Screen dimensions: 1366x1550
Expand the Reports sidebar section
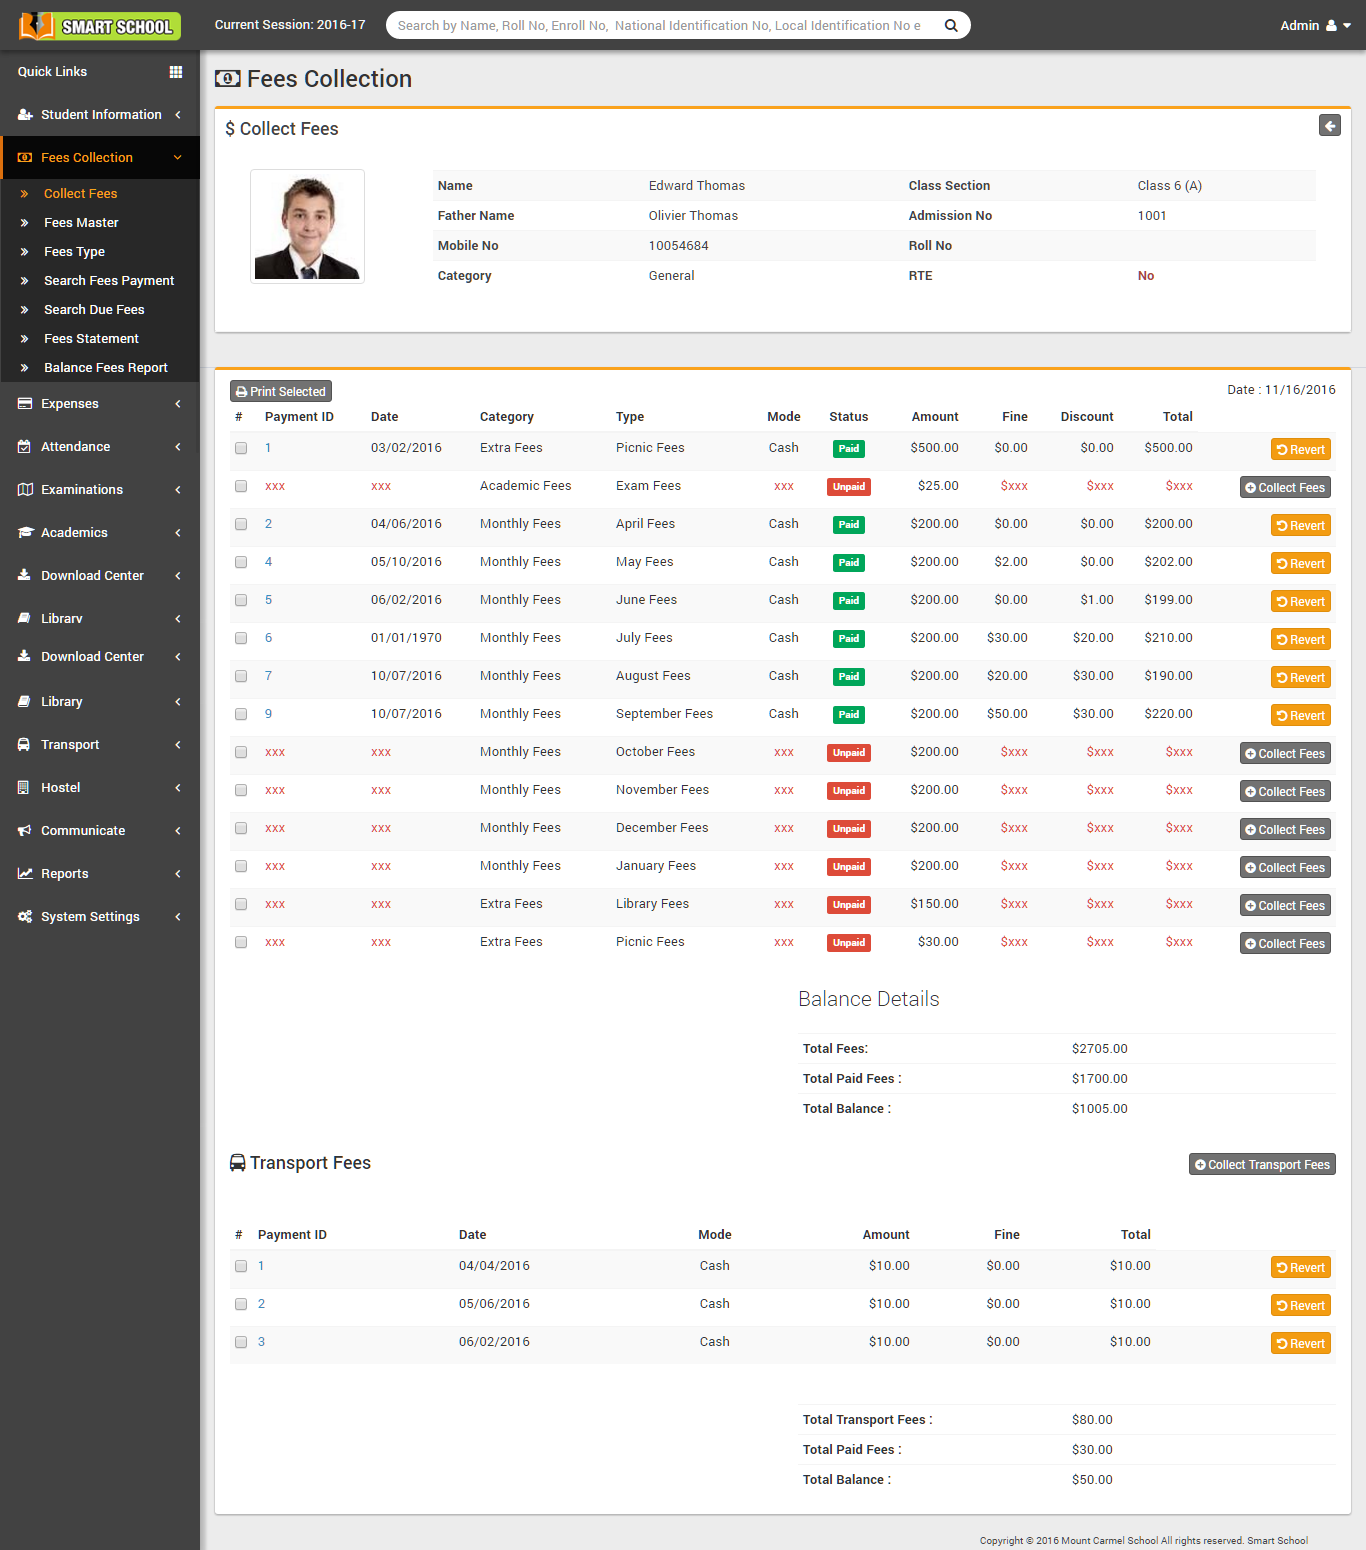pyautogui.click(x=63, y=873)
